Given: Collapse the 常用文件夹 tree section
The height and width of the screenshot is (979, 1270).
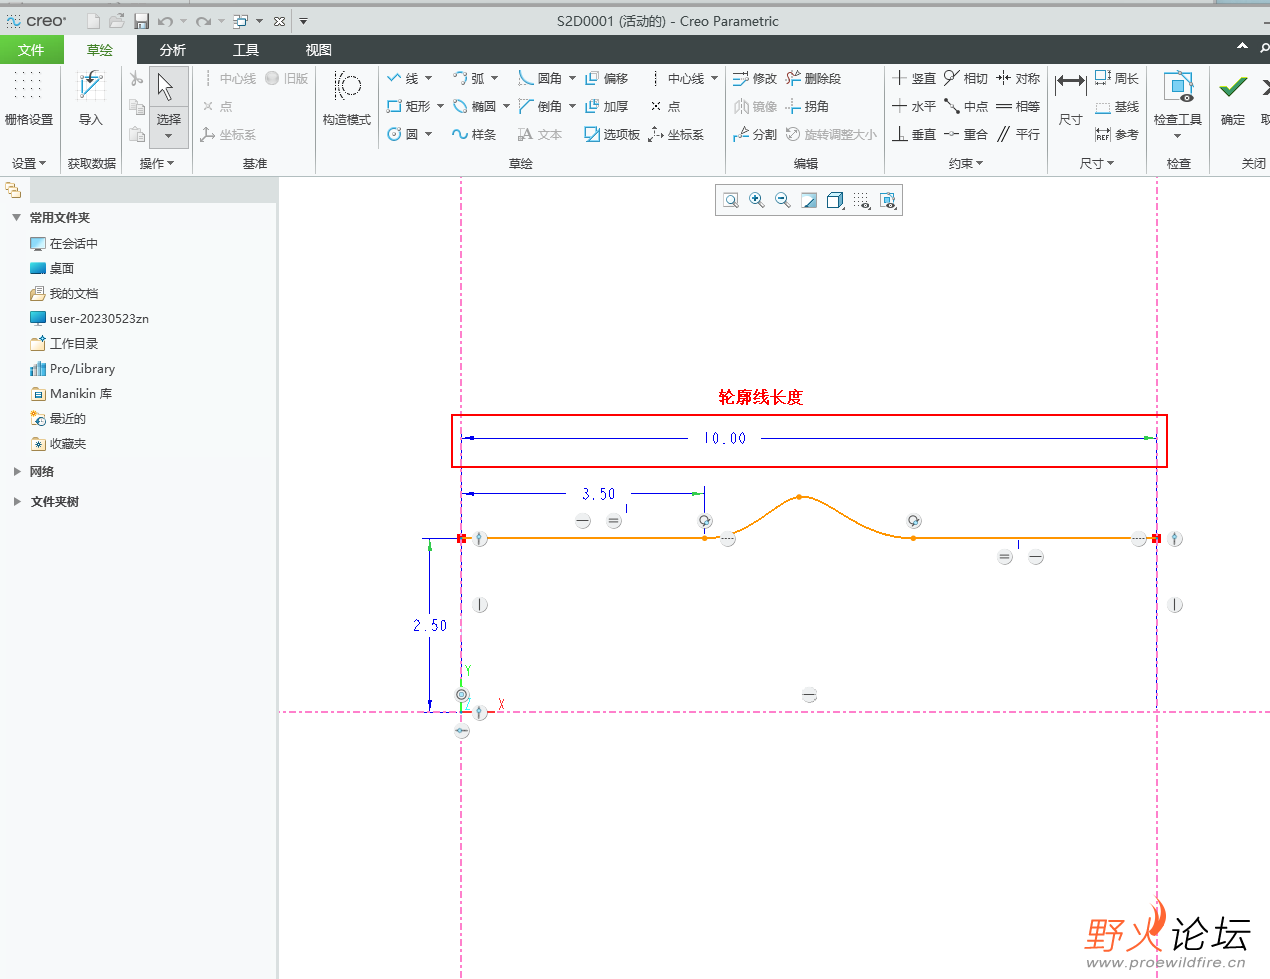Looking at the screenshot, I should pos(16,217).
